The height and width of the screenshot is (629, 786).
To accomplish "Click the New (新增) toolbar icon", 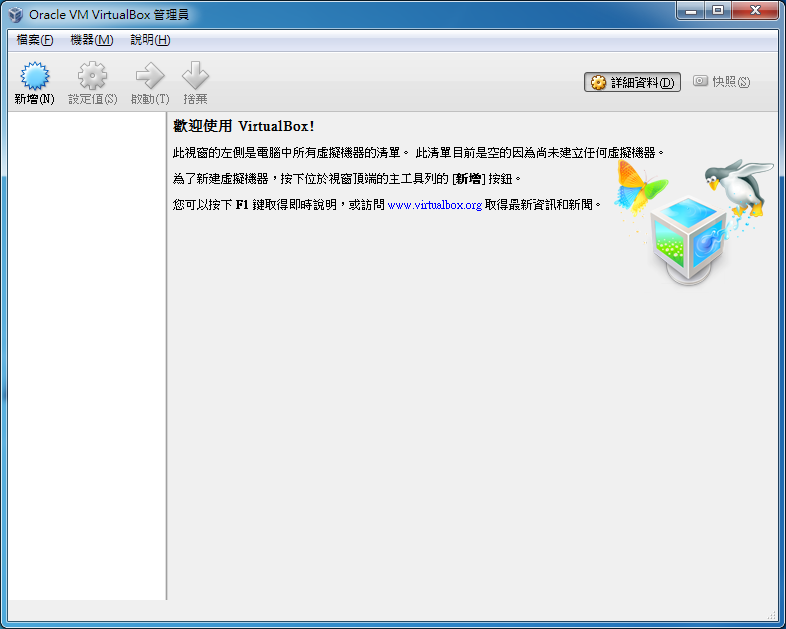I will click(35, 76).
